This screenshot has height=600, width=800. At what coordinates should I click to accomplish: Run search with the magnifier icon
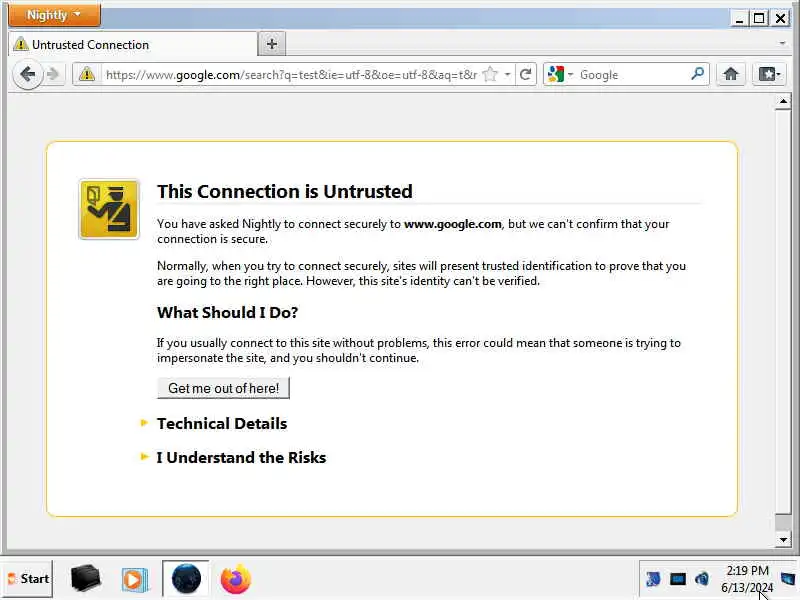click(697, 74)
